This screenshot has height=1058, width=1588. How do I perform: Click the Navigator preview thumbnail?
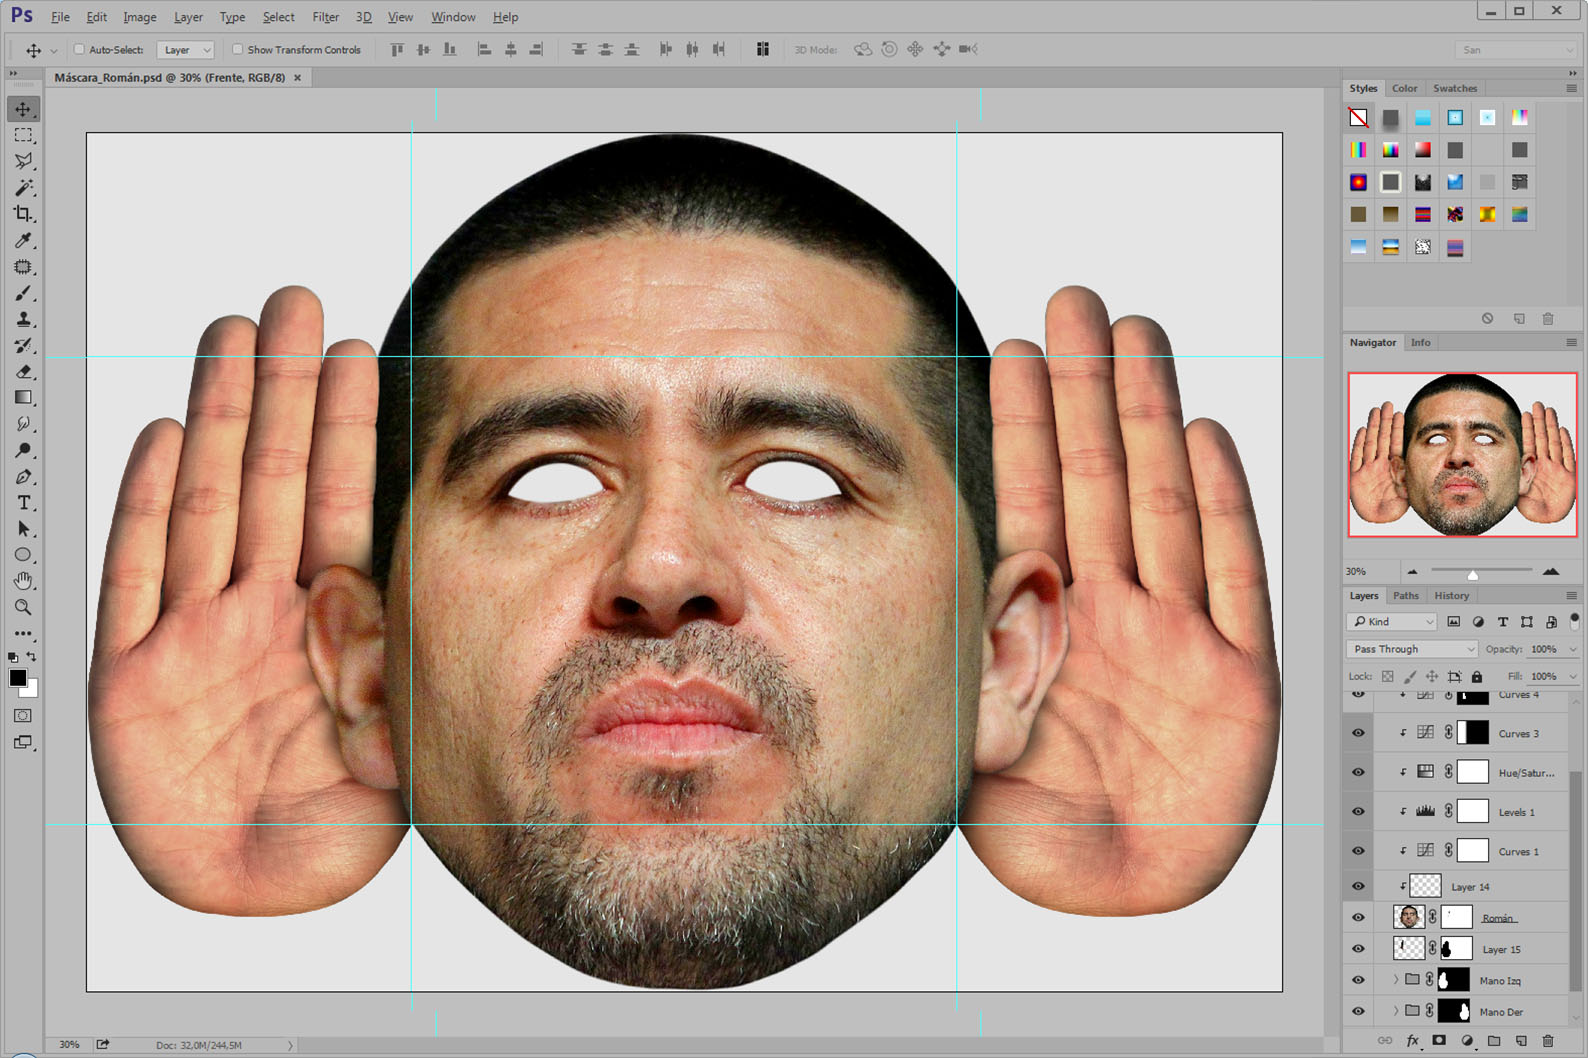(x=1462, y=455)
